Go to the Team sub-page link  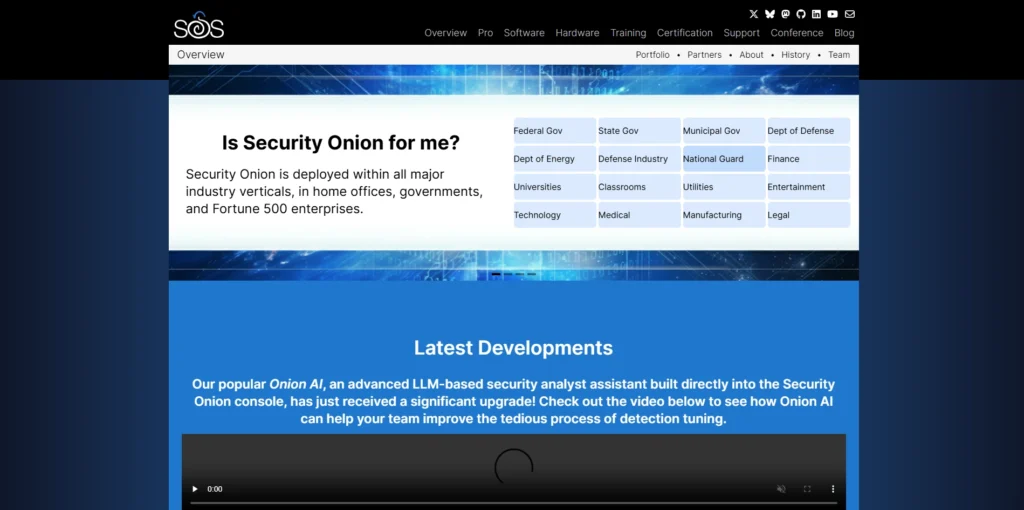point(839,55)
